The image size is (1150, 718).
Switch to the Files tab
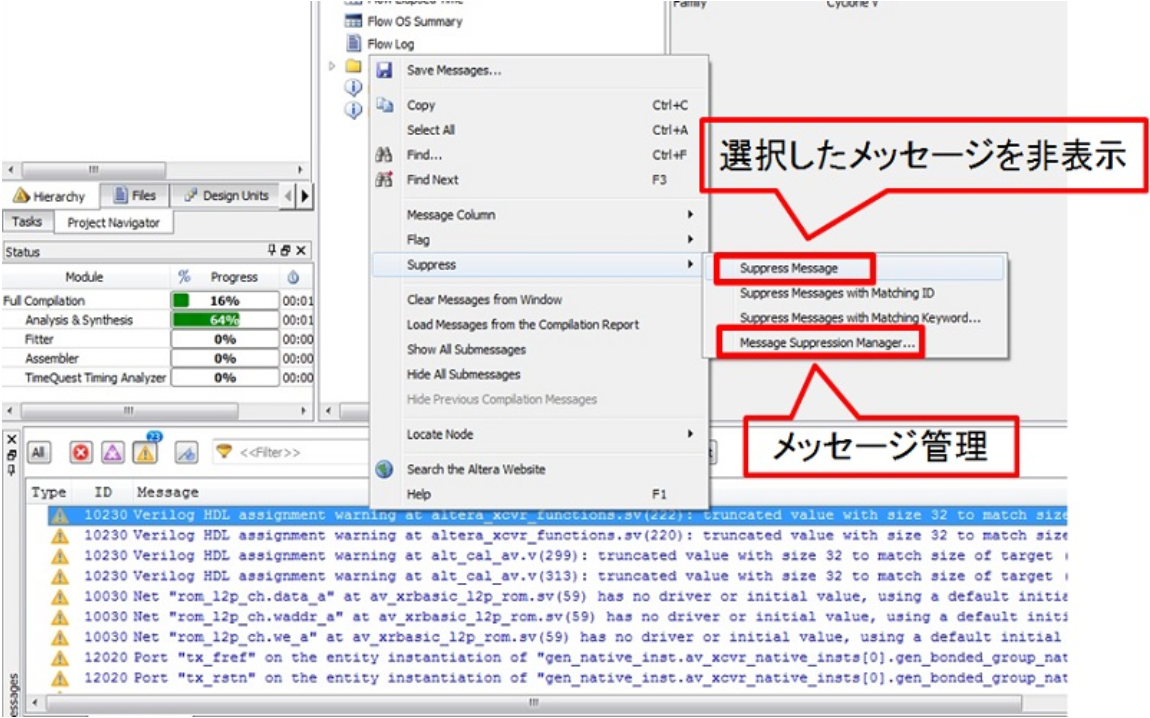tap(135, 196)
